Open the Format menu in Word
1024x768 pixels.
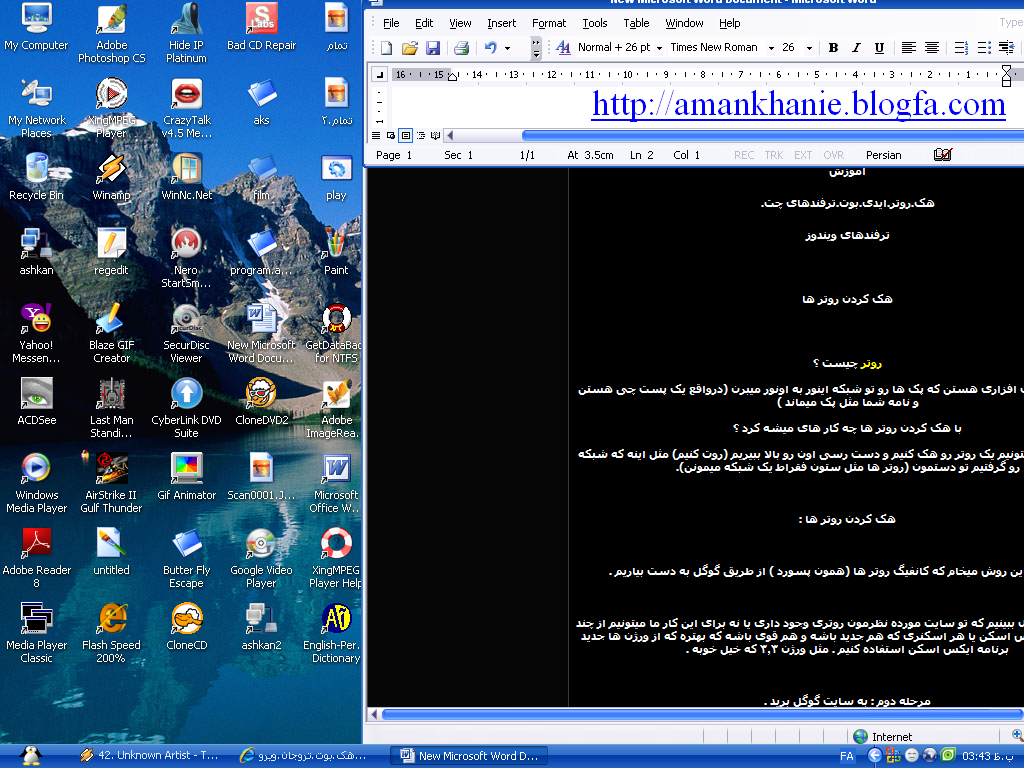(549, 24)
